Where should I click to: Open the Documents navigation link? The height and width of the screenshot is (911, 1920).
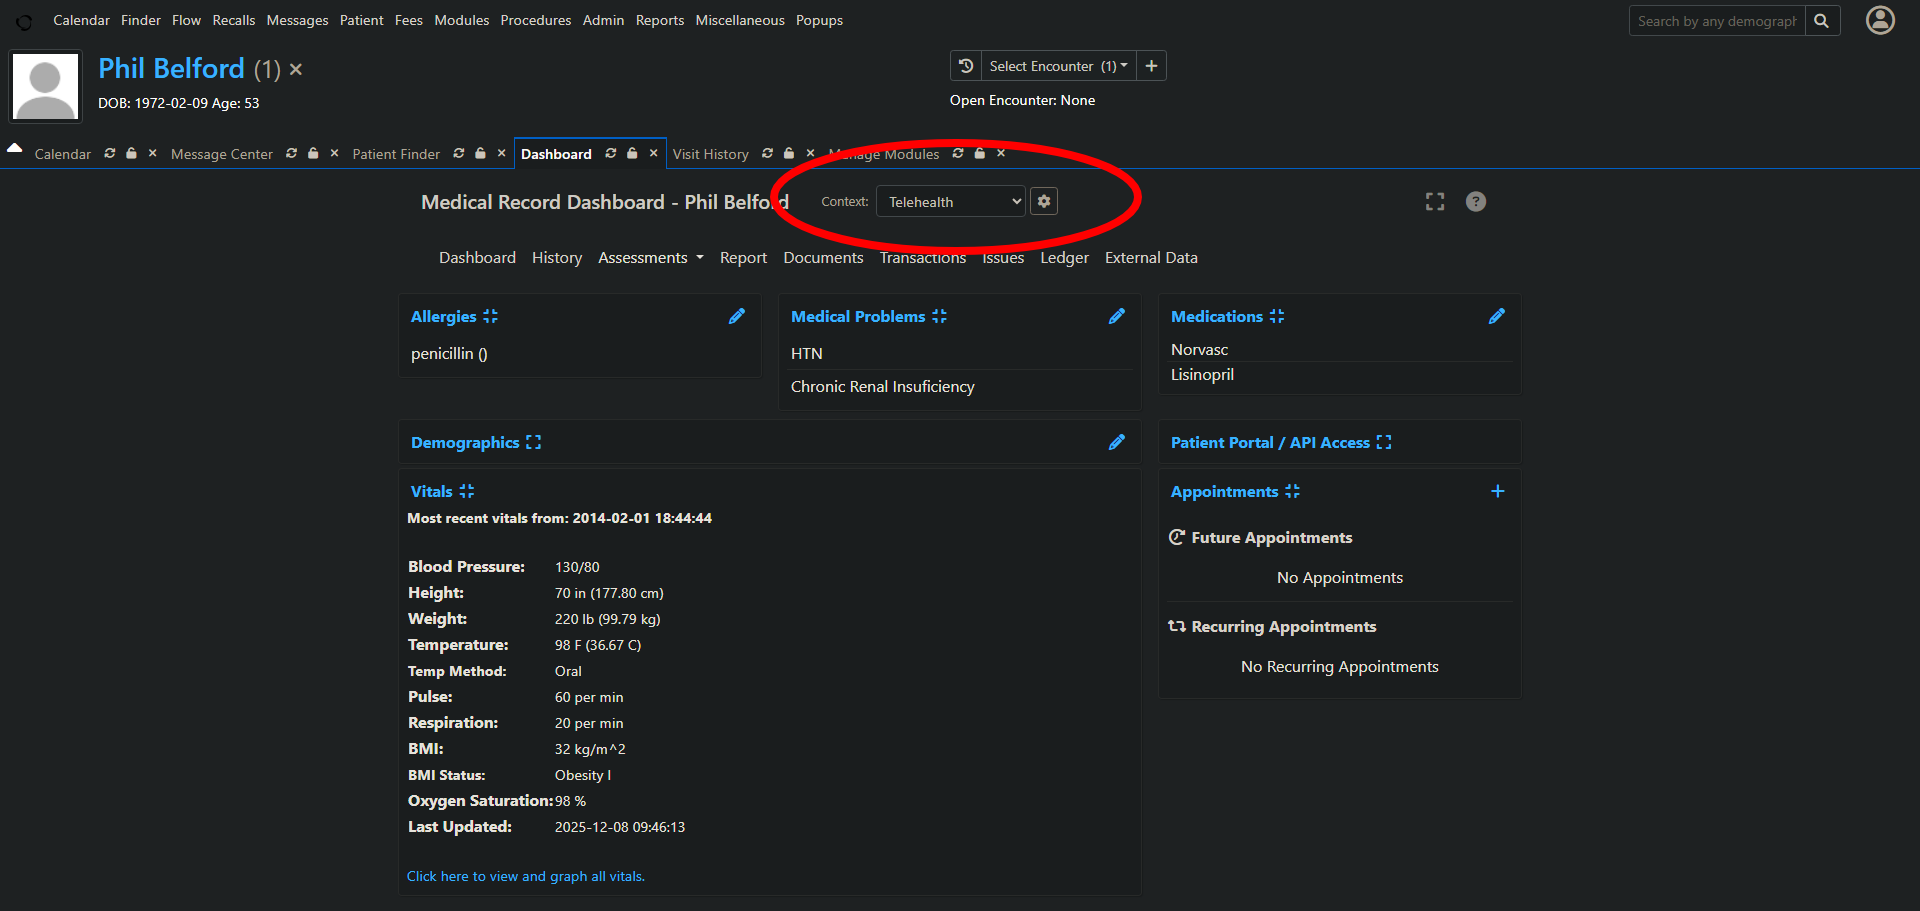823,258
